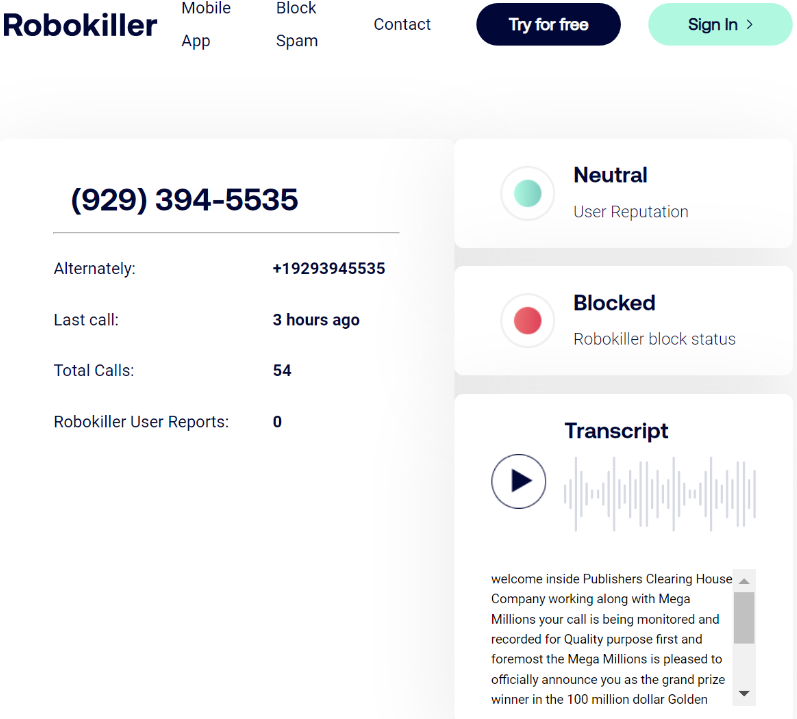Image resolution: width=797 pixels, height=719 pixels.
Task: Click the Robokiller logo
Action: click(80, 25)
